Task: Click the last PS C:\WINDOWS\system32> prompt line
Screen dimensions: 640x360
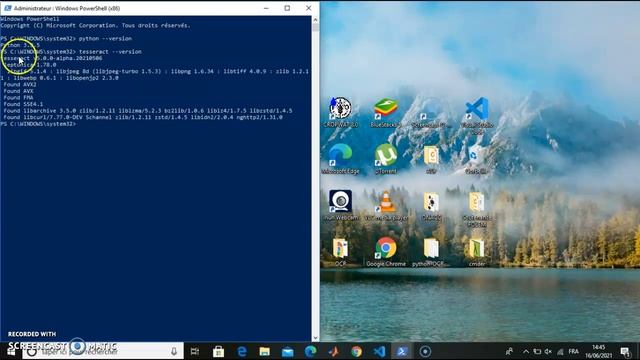Action: point(38,124)
